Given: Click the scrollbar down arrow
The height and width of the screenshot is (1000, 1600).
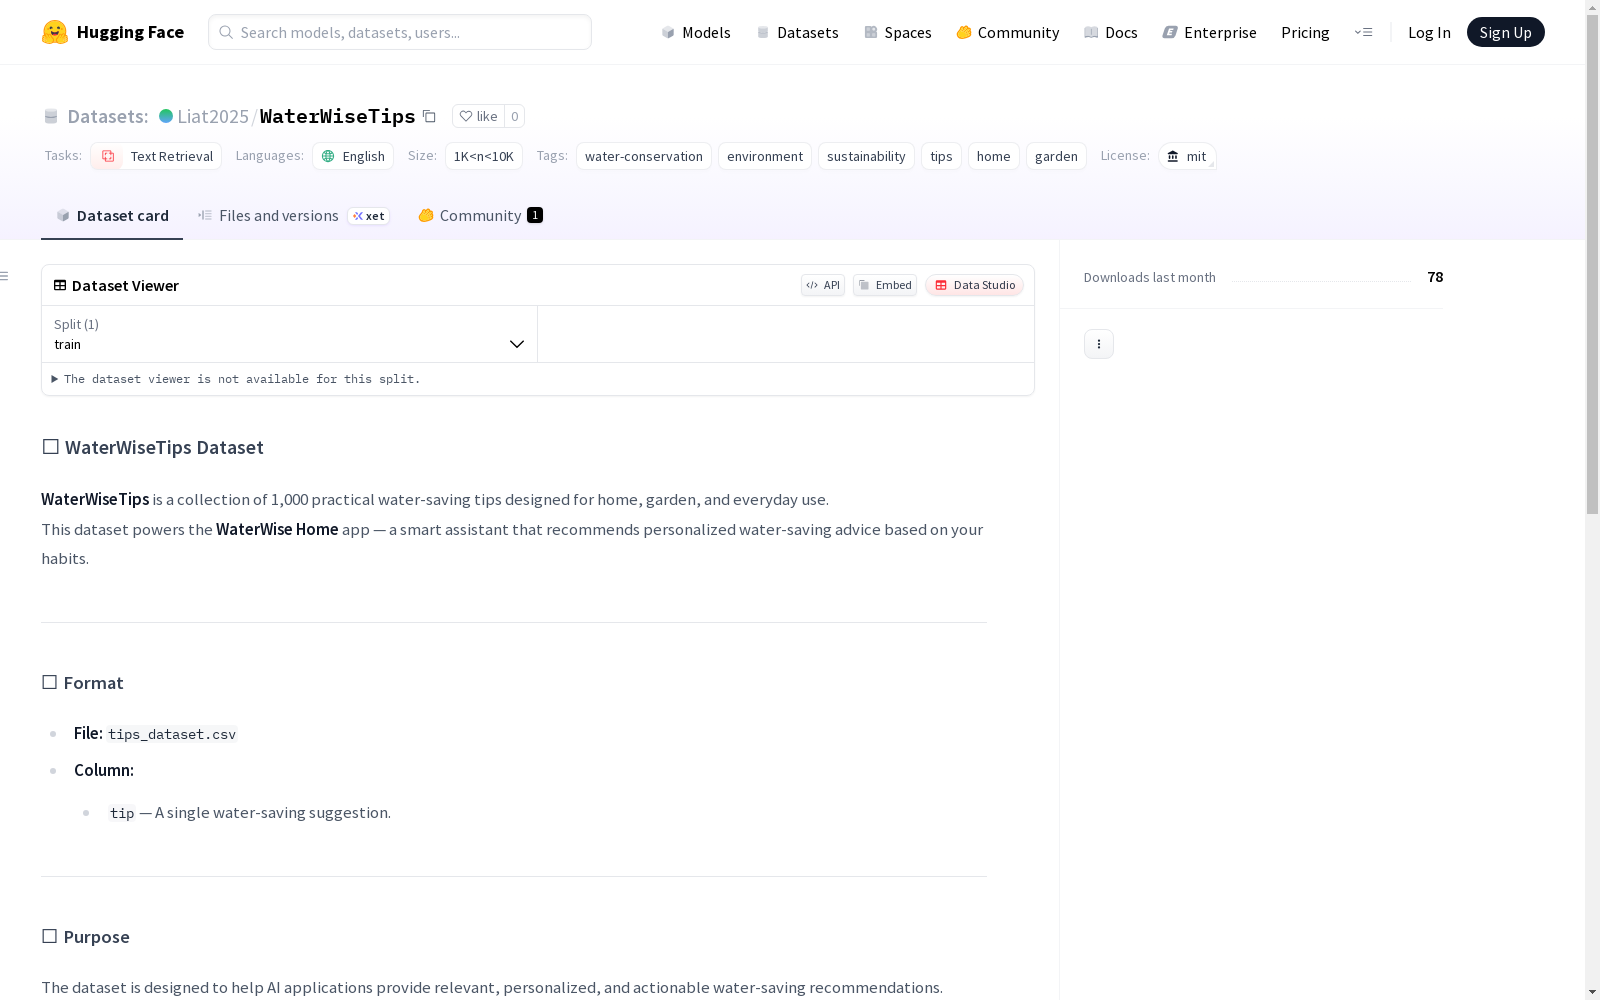Looking at the screenshot, I should tap(1592, 992).
